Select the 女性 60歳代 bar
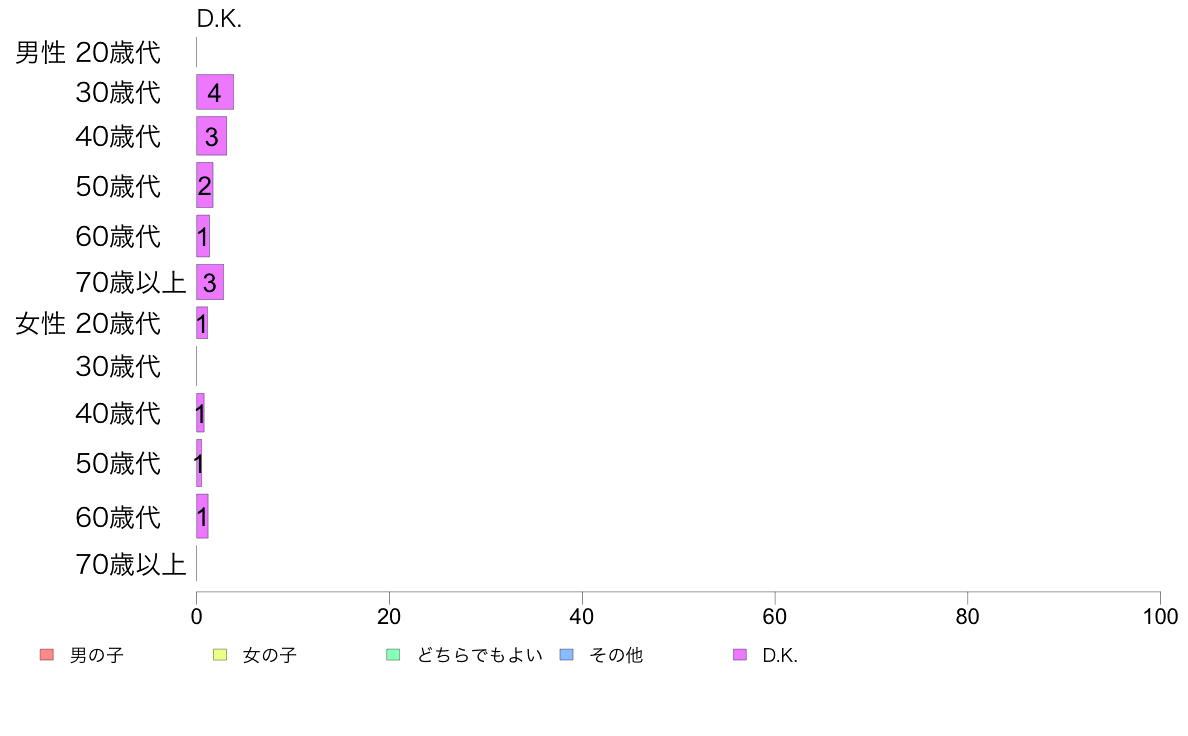 (202, 516)
